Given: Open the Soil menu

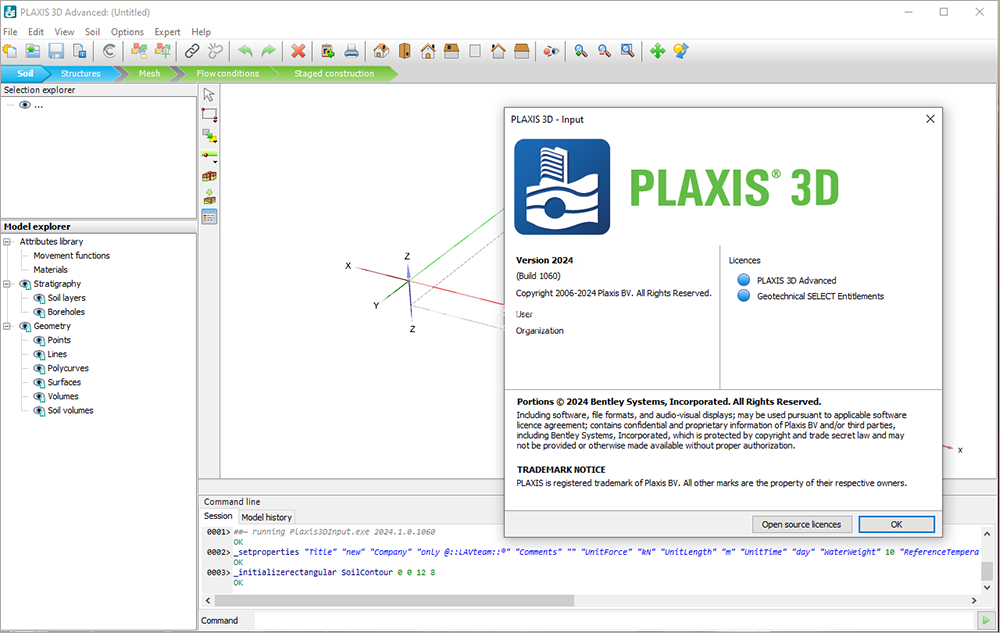Looking at the screenshot, I should click(92, 31).
